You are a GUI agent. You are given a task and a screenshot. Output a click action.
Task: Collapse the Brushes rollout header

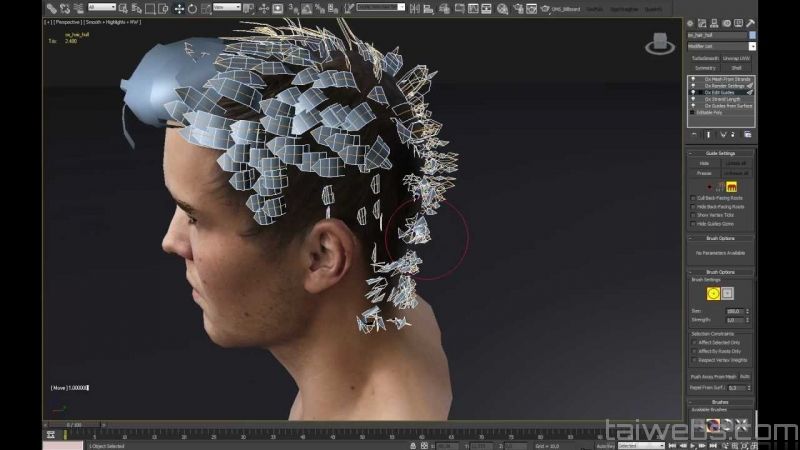click(720, 401)
